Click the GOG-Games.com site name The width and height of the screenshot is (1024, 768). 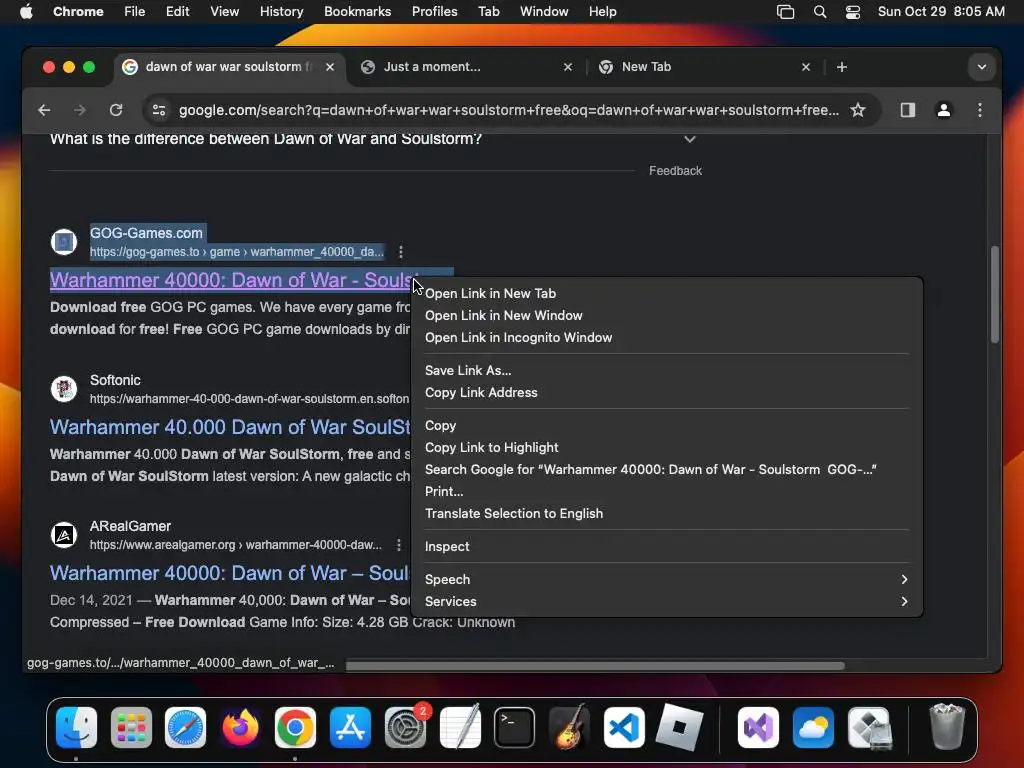(x=146, y=233)
